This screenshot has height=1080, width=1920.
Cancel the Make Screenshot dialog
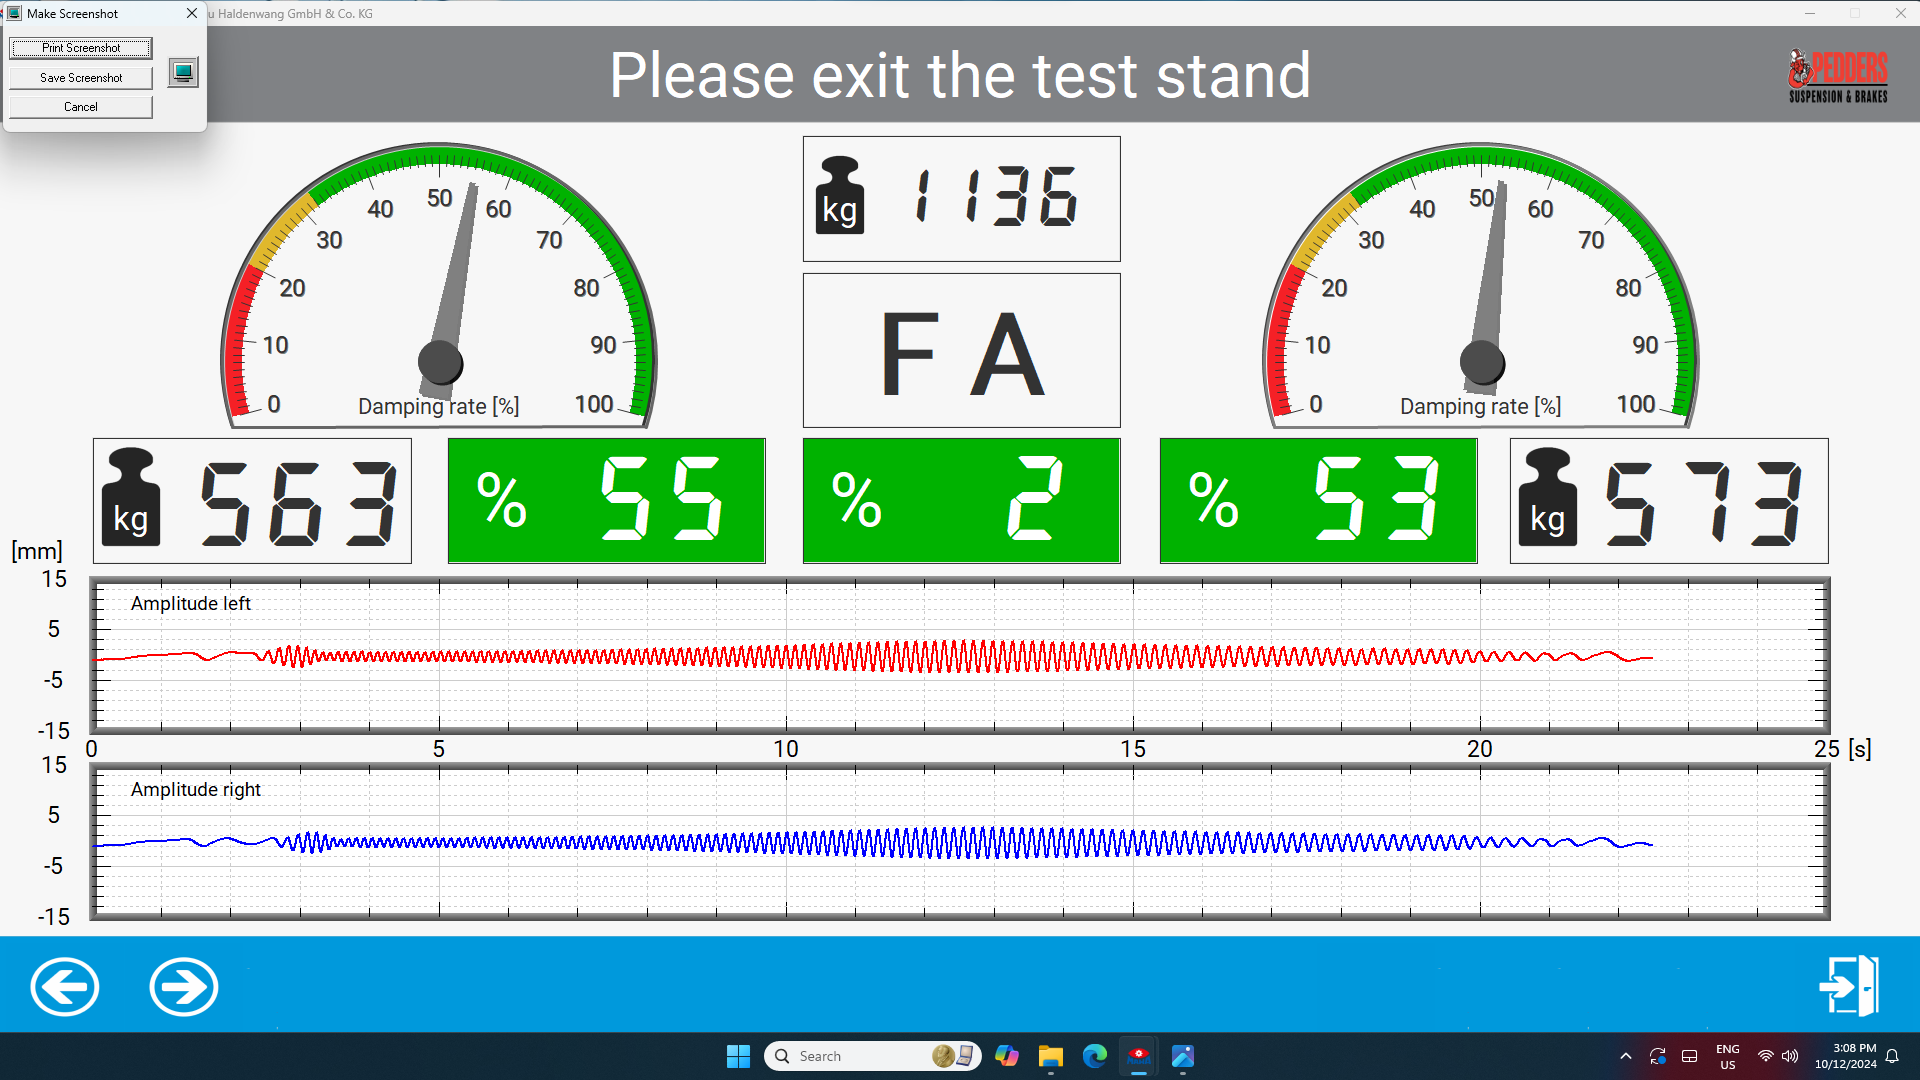click(81, 107)
